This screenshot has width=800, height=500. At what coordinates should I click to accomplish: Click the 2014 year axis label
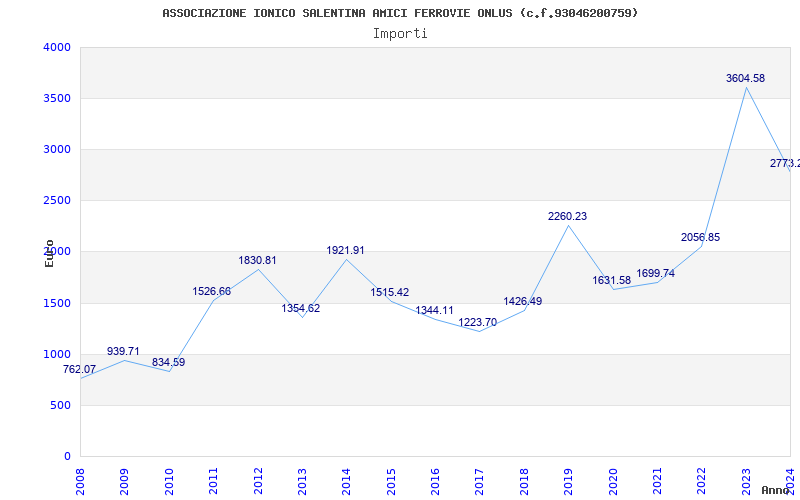pos(346,482)
